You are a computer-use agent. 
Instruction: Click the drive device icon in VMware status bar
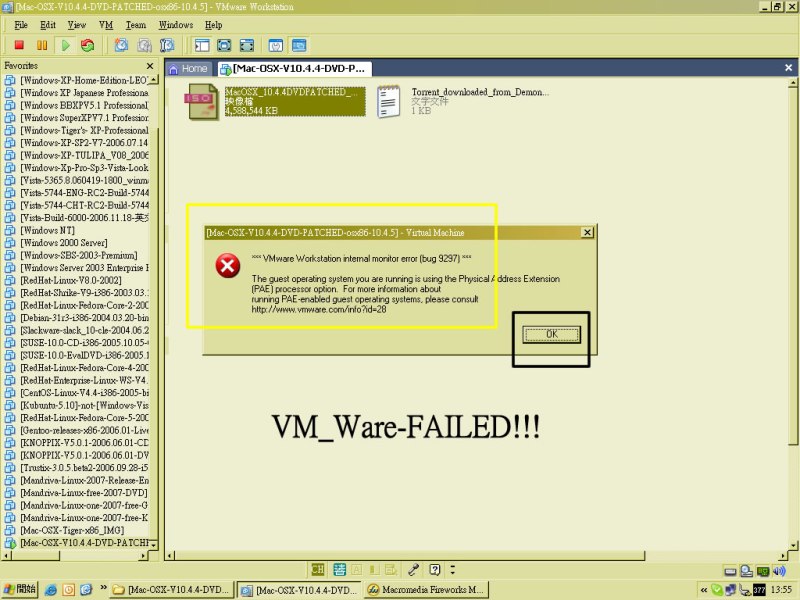[x=731, y=571]
